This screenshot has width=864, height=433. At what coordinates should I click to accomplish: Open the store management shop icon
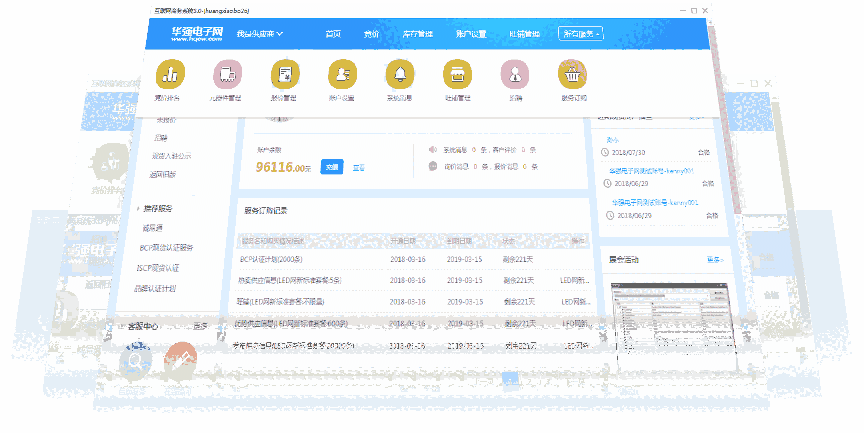(458, 74)
